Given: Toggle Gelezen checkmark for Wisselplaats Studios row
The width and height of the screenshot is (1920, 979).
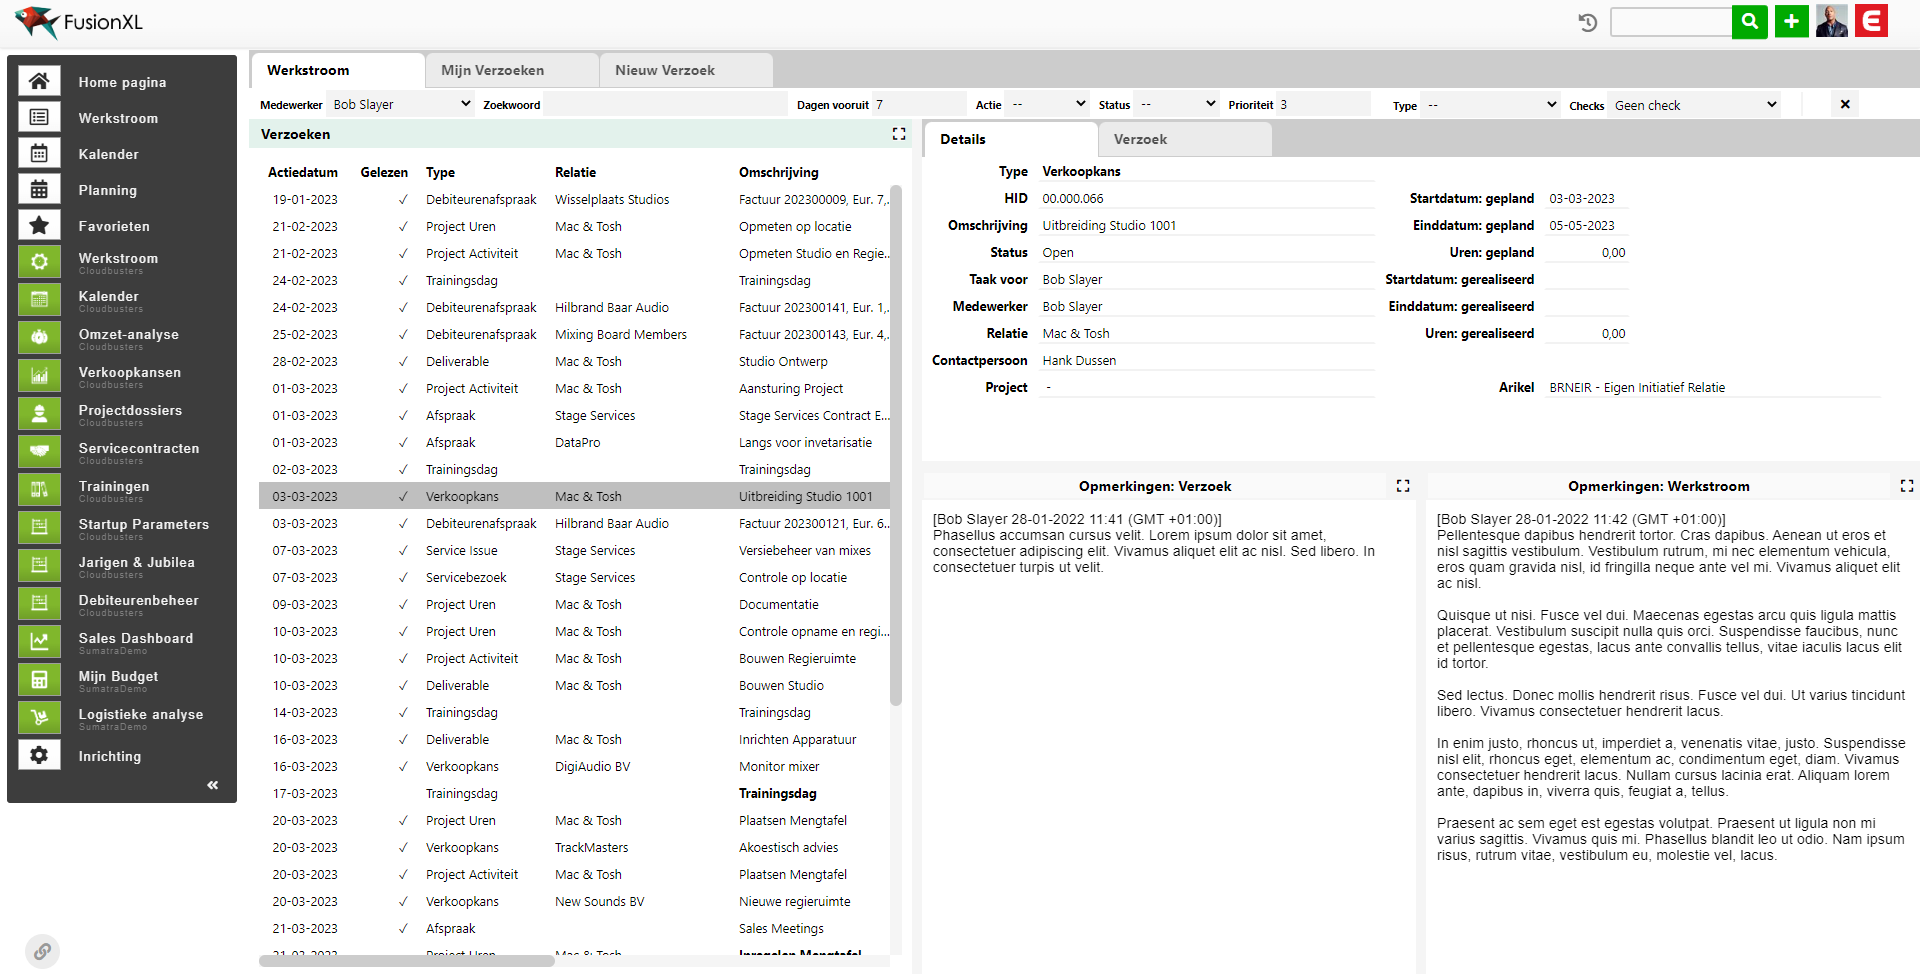Looking at the screenshot, I should tap(403, 200).
